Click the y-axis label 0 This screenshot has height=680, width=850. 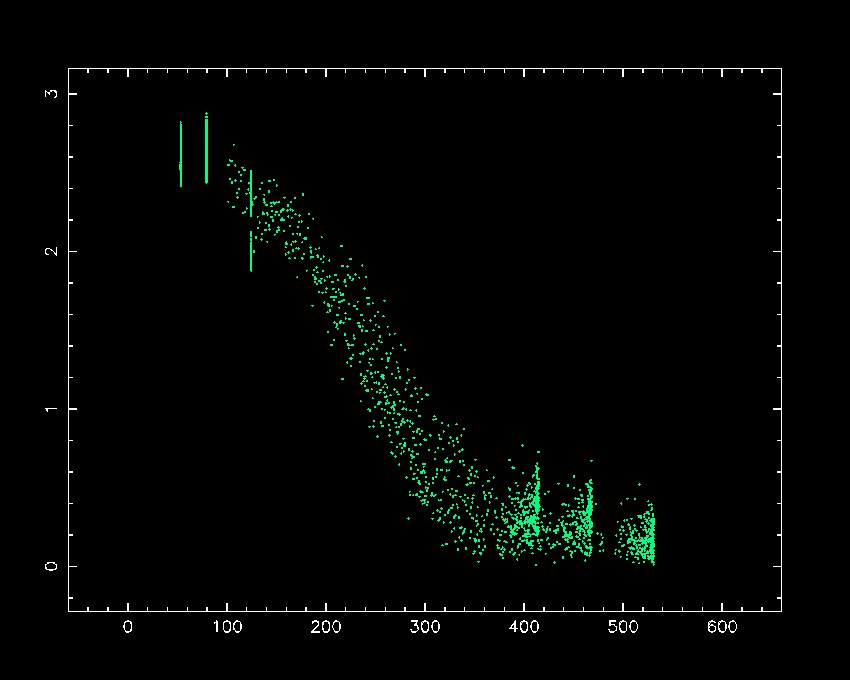tap(51, 566)
